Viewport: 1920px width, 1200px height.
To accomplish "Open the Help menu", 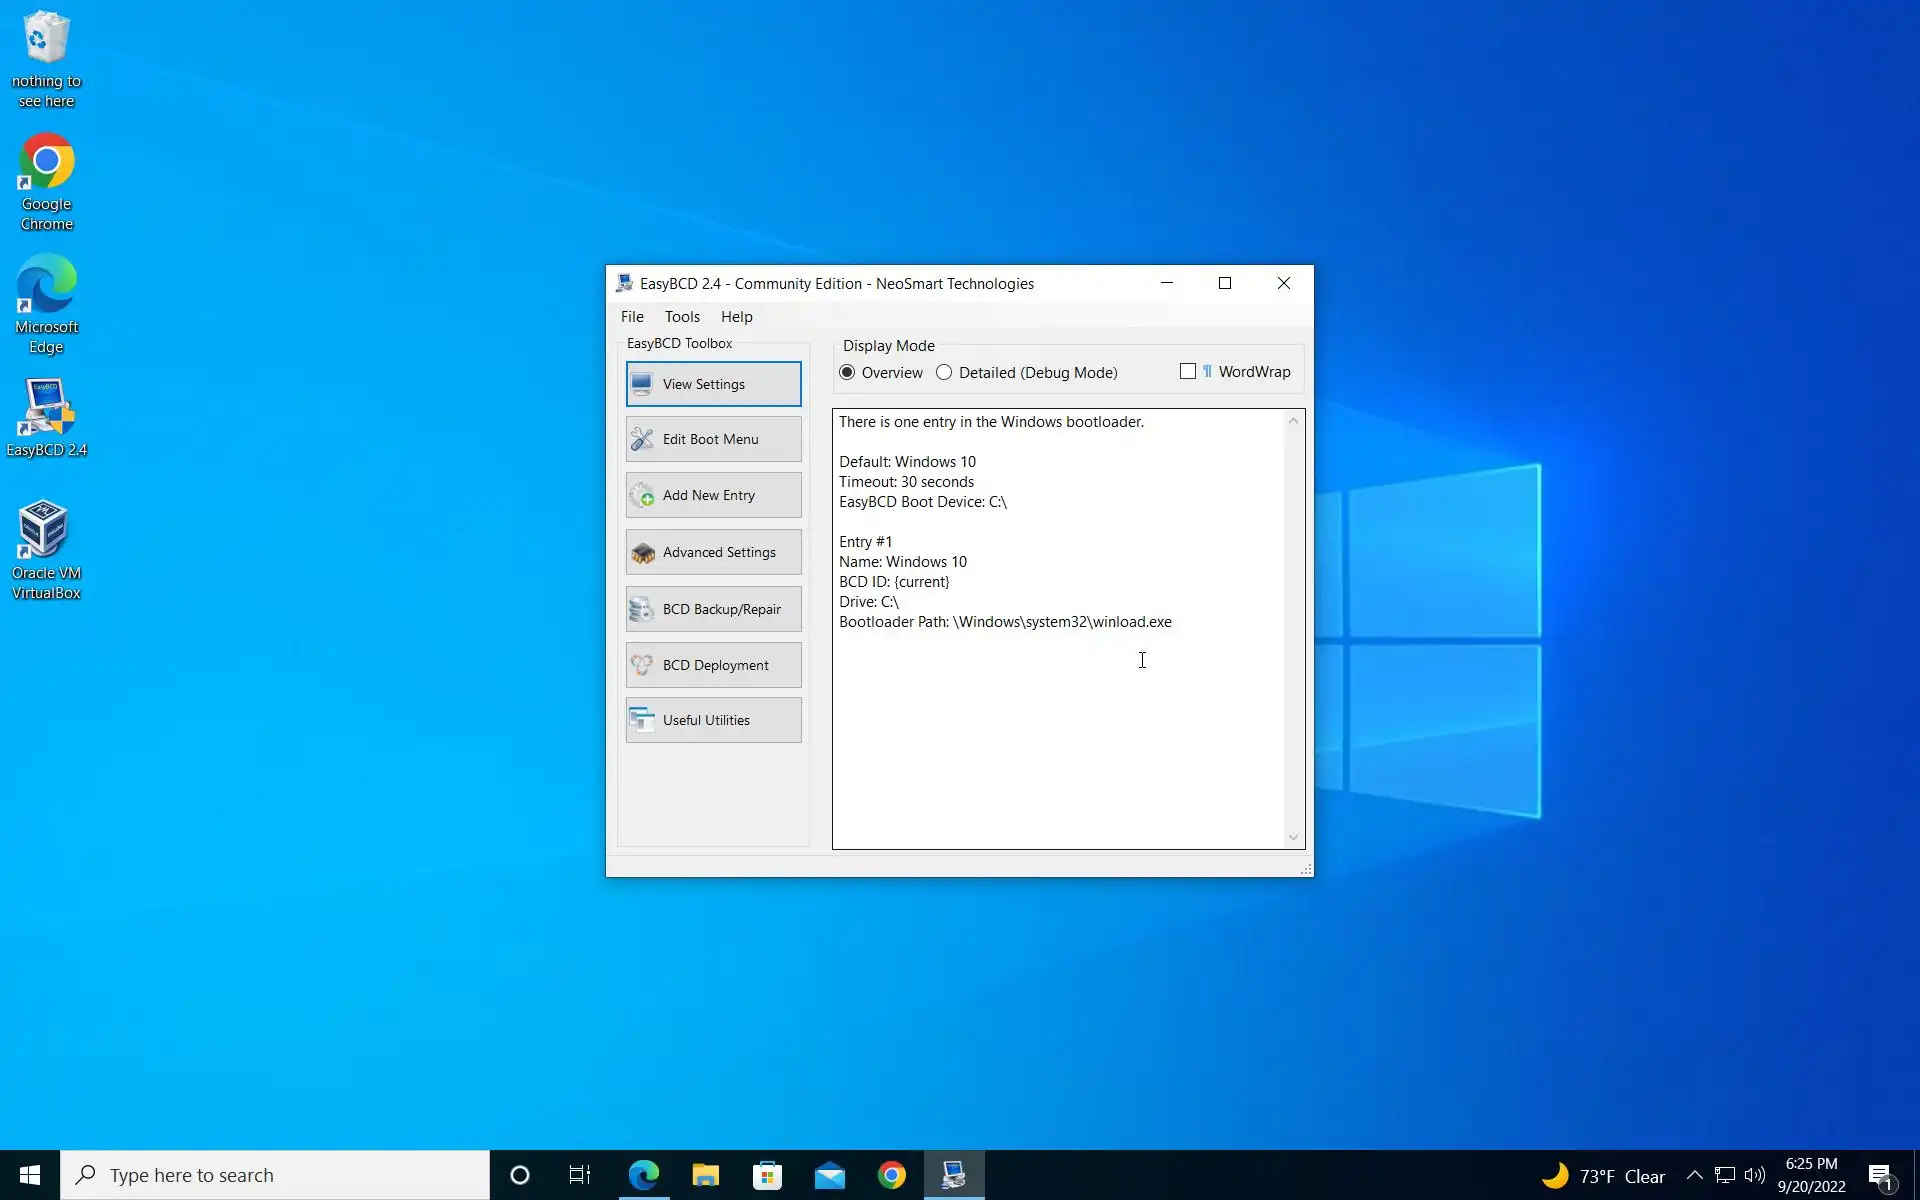I will (736, 317).
